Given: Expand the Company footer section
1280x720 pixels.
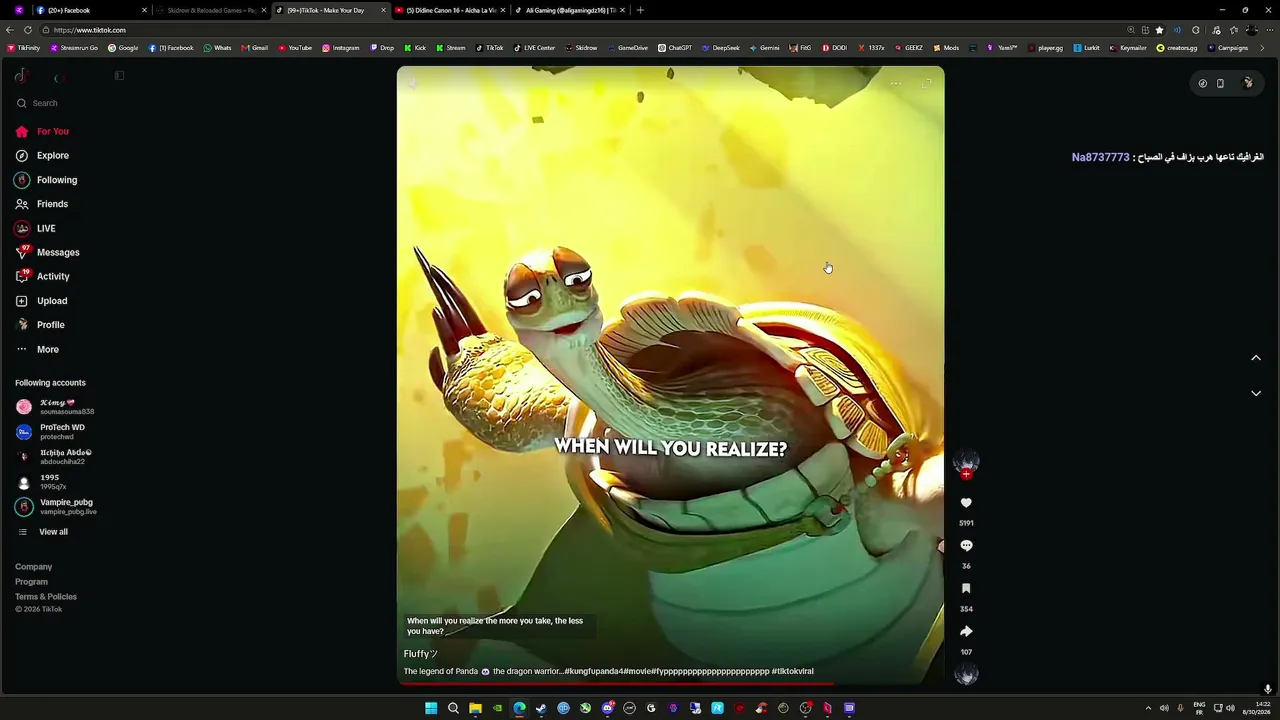Looking at the screenshot, I should click(33, 567).
